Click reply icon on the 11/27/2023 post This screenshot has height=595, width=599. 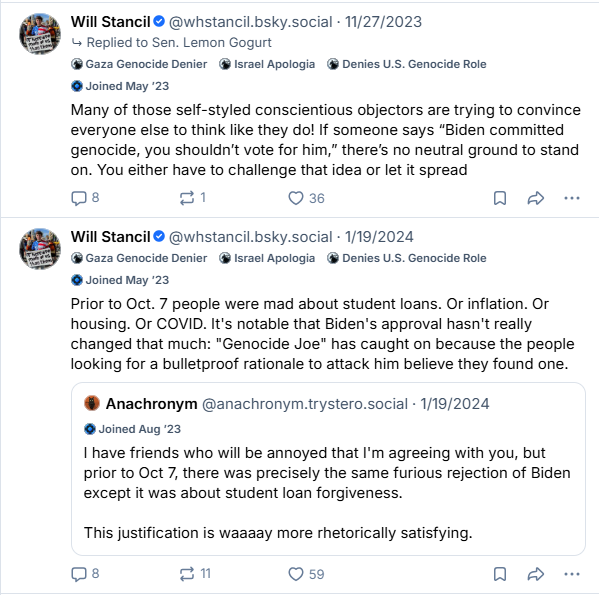coord(79,198)
